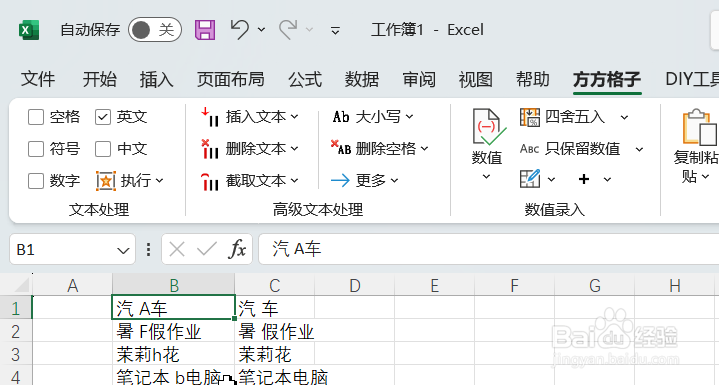Click the formula bar Enter checkmark icon

(x=207, y=249)
